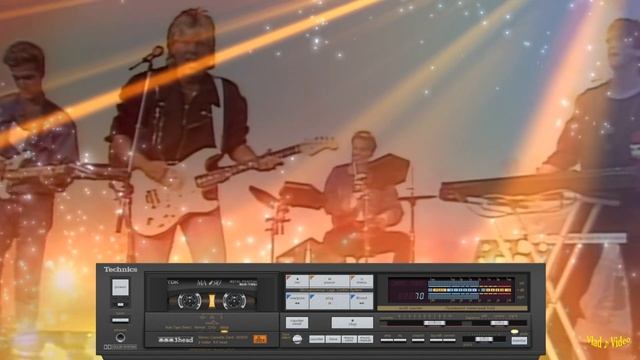
Task: Click the small button beneath the power button
Action: pyautogui.click(x=120, y=304)
